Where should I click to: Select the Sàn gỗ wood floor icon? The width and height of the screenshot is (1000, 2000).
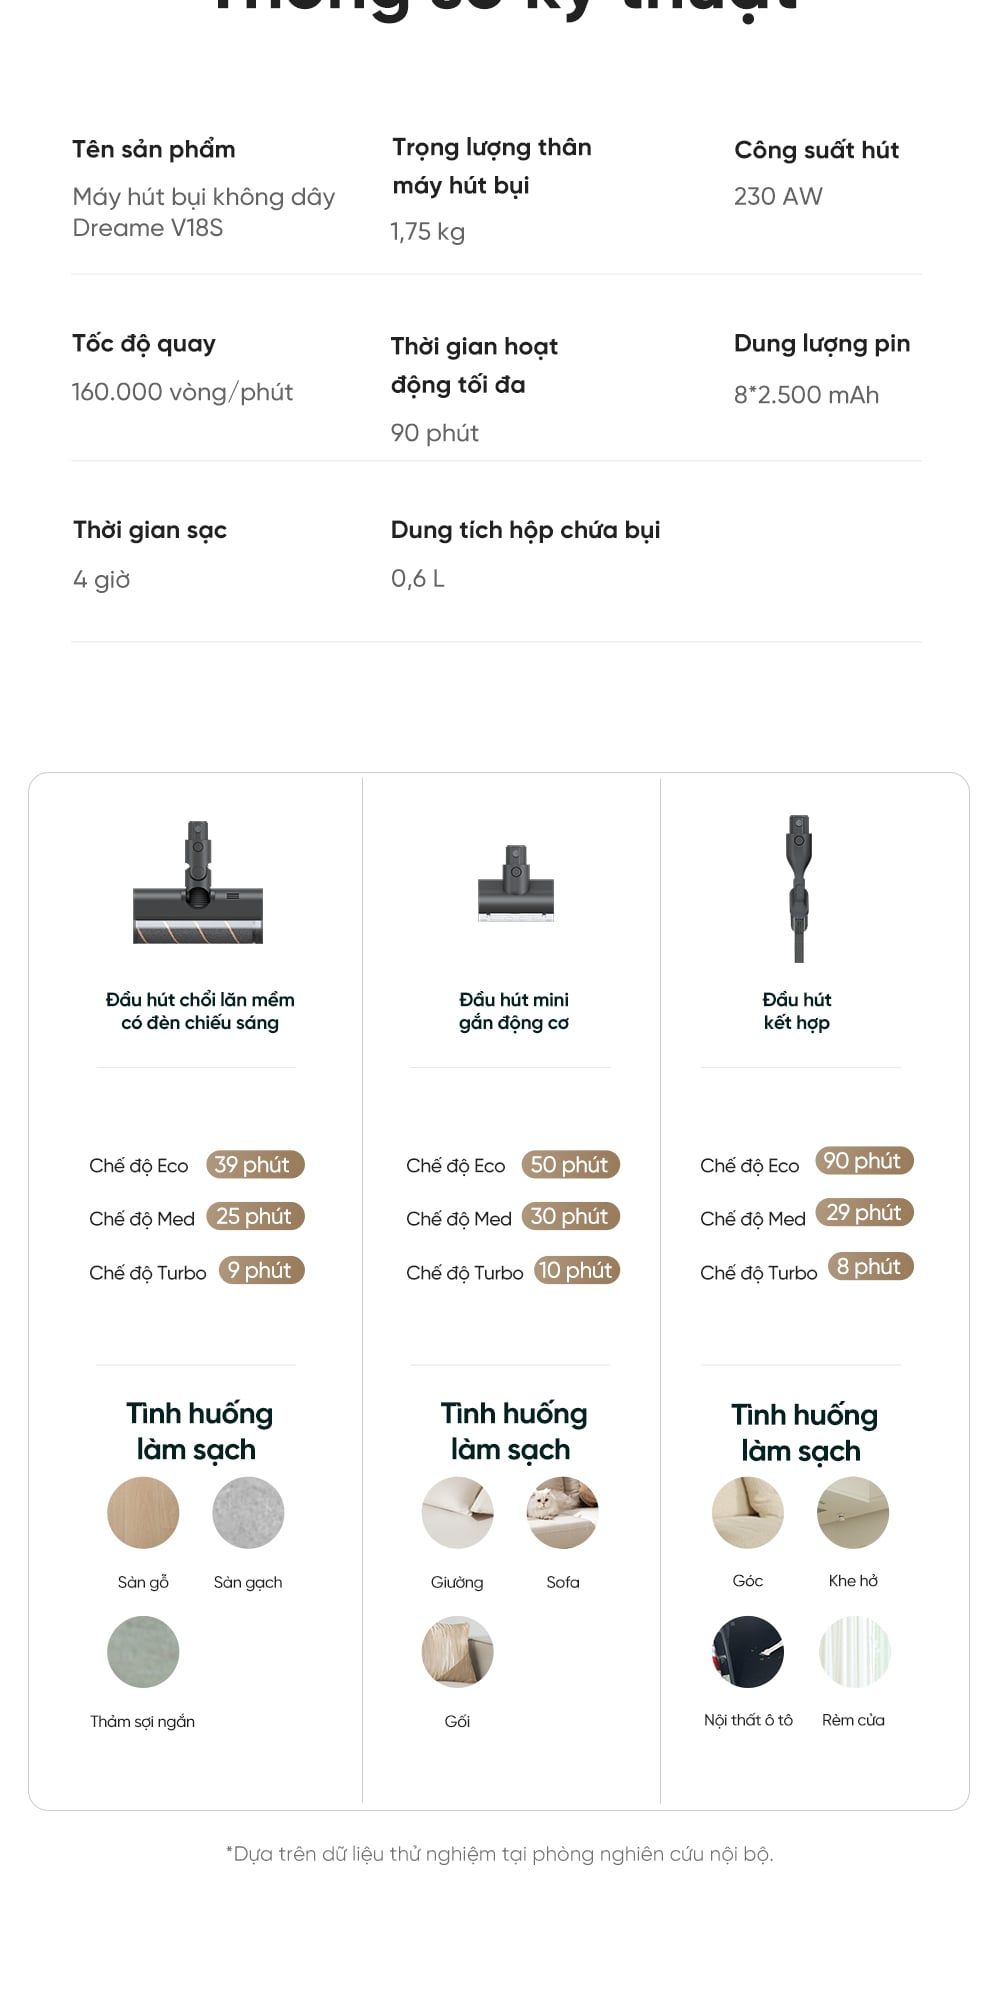click(x=143, y=1513)
